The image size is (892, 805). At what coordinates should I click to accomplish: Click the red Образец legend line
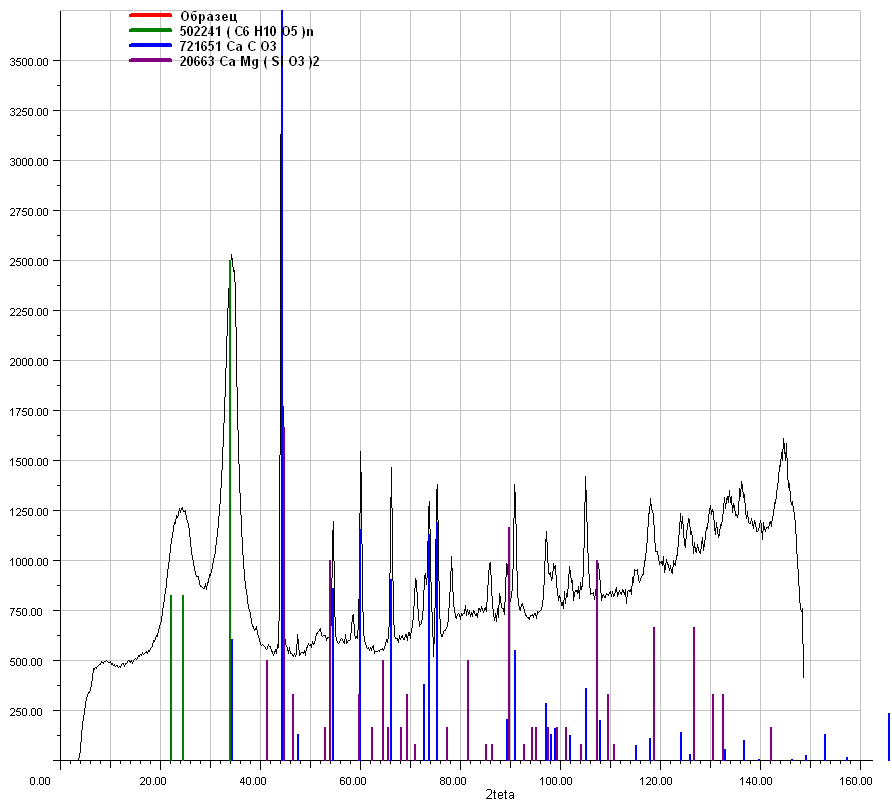click(150, 15)
